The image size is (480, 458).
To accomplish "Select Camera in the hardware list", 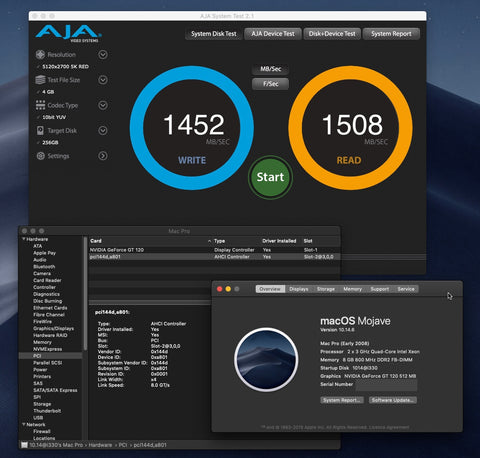I will (42, 273).
